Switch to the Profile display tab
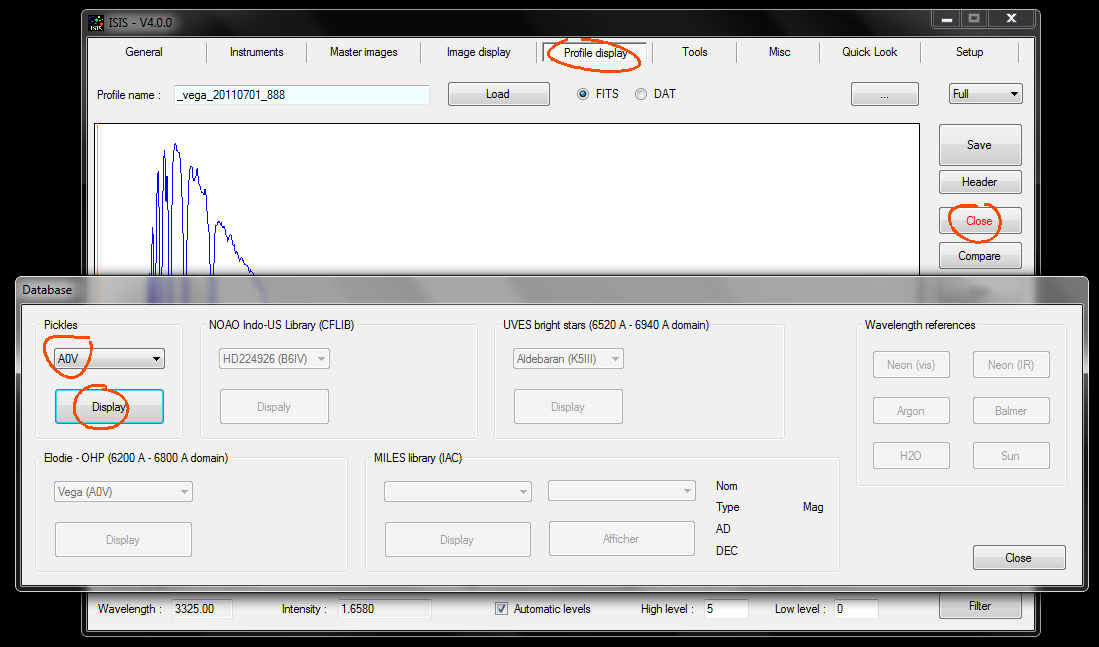 pos(595,53)
